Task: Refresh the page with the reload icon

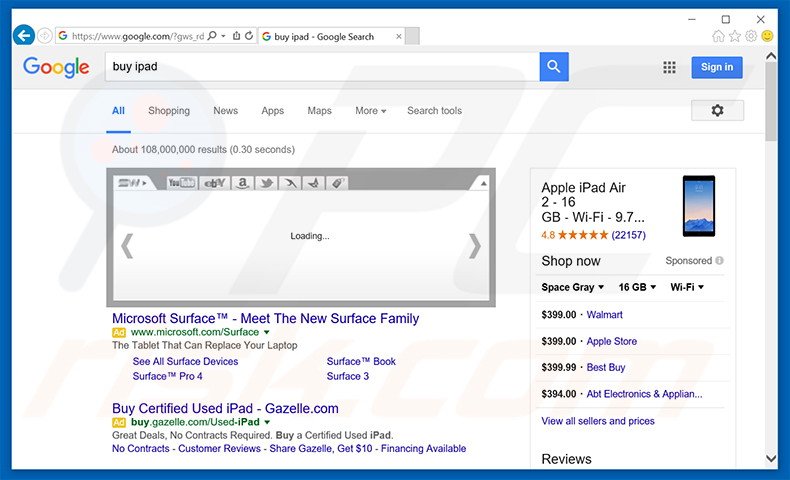Action: 249,36
